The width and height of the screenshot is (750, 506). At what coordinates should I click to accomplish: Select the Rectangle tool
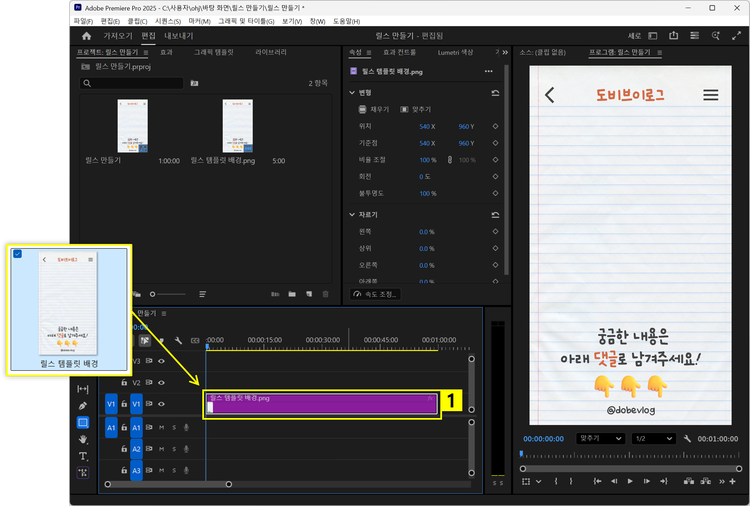click(83, 422)
